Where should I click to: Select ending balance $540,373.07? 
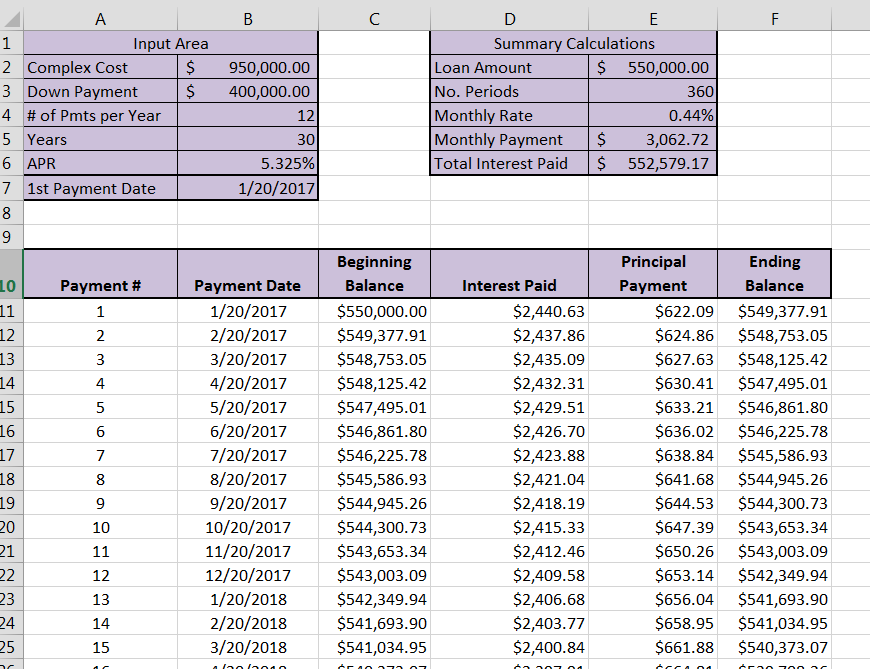775,647
